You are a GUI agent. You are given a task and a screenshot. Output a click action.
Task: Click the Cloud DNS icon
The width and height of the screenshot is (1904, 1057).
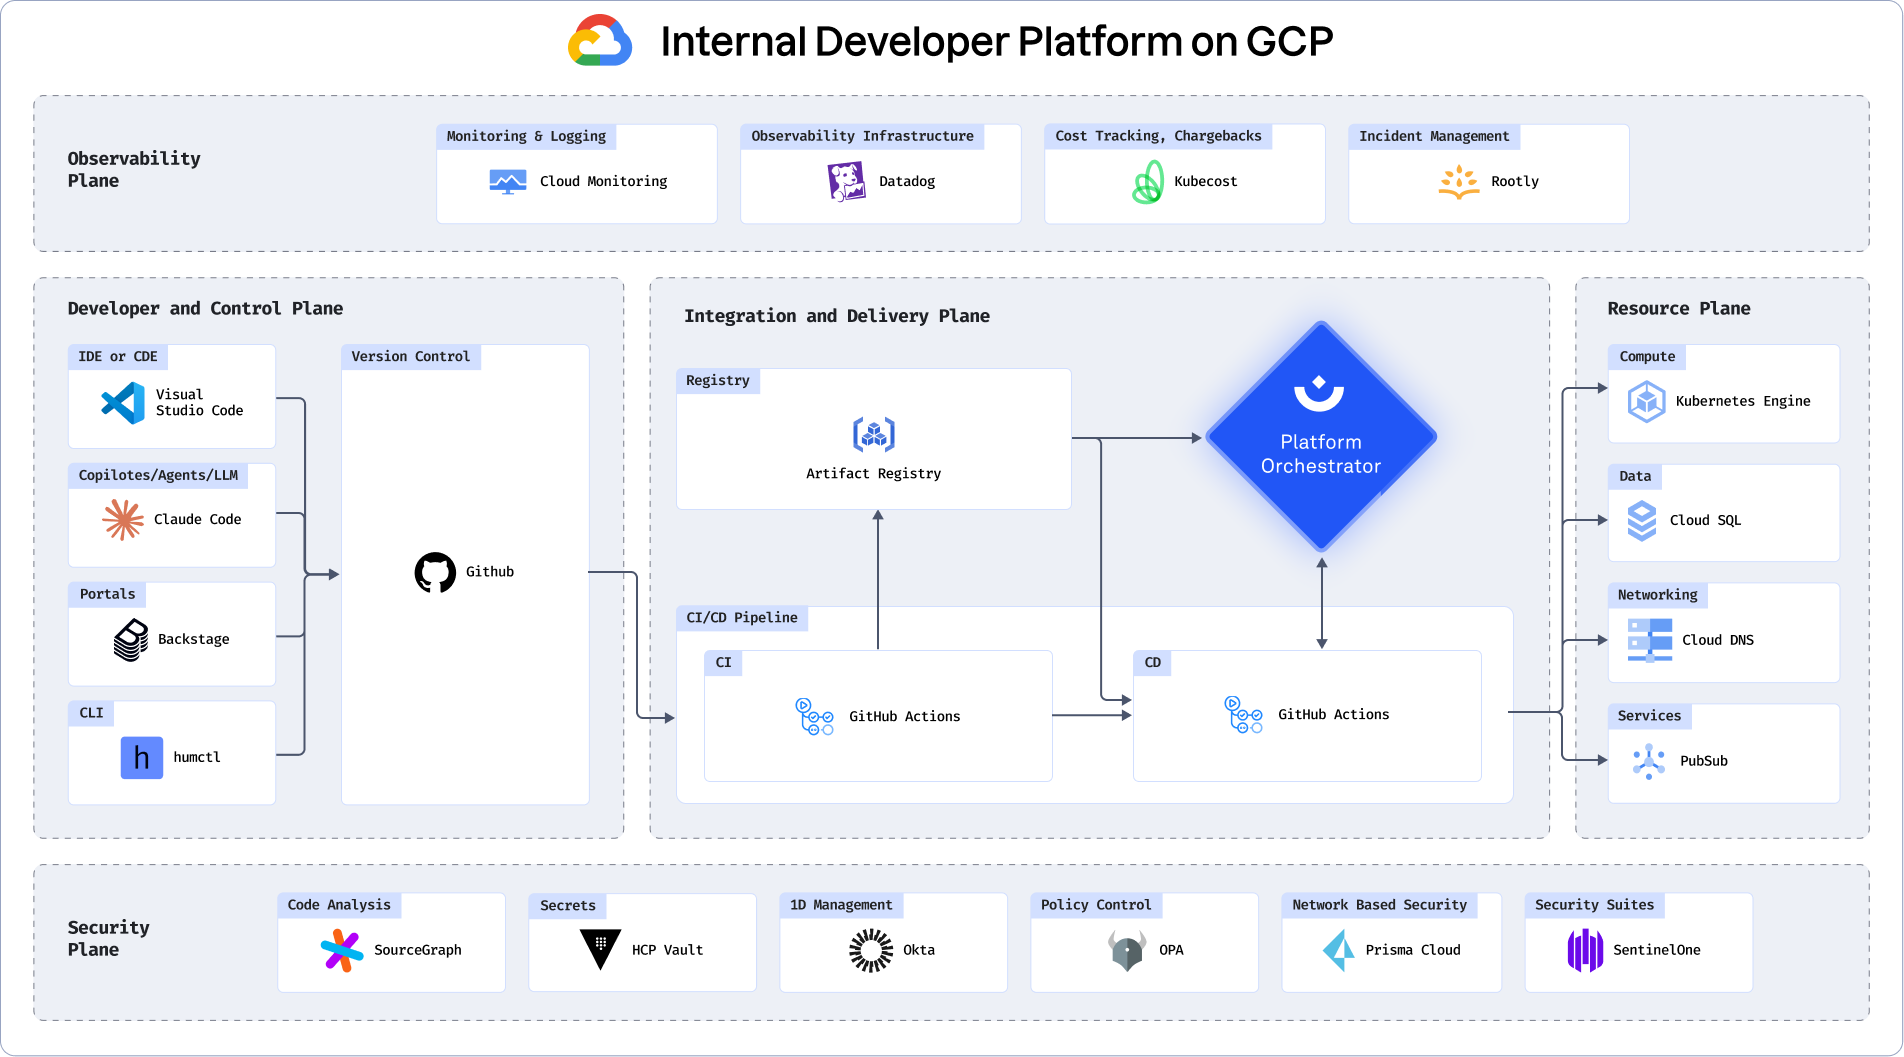tap(1649, 640)
